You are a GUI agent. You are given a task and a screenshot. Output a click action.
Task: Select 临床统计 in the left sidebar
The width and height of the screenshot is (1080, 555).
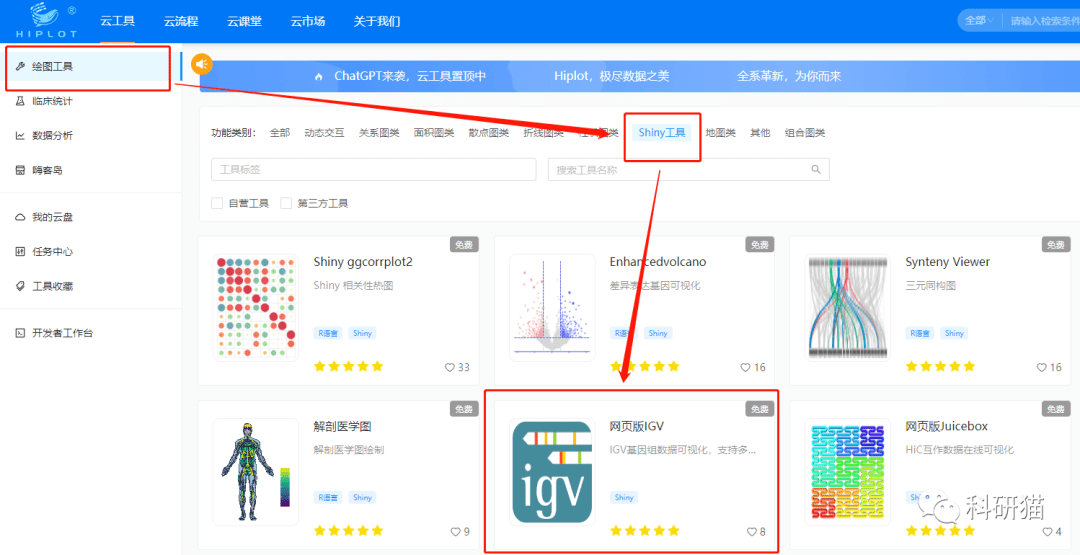coord(52,101)
